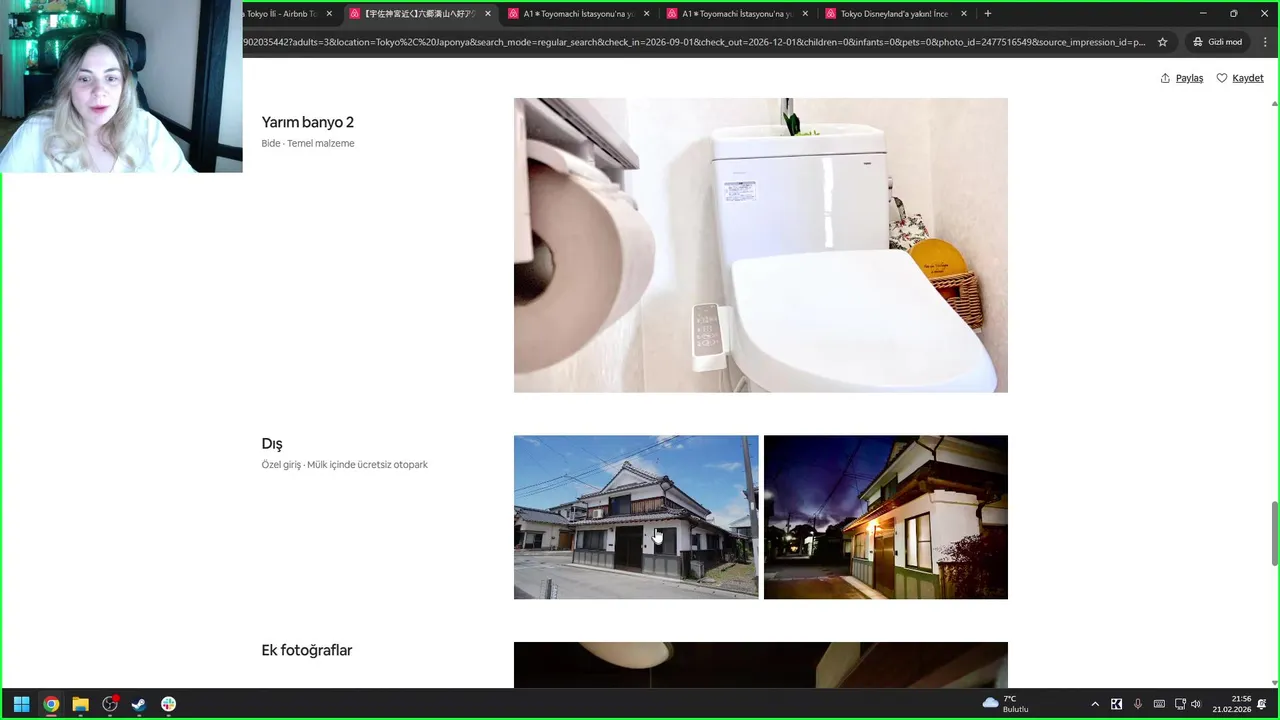Open the first Ek fotoğraflar photo
Screen dimensions: 1280x720
(x=761, y=665)
